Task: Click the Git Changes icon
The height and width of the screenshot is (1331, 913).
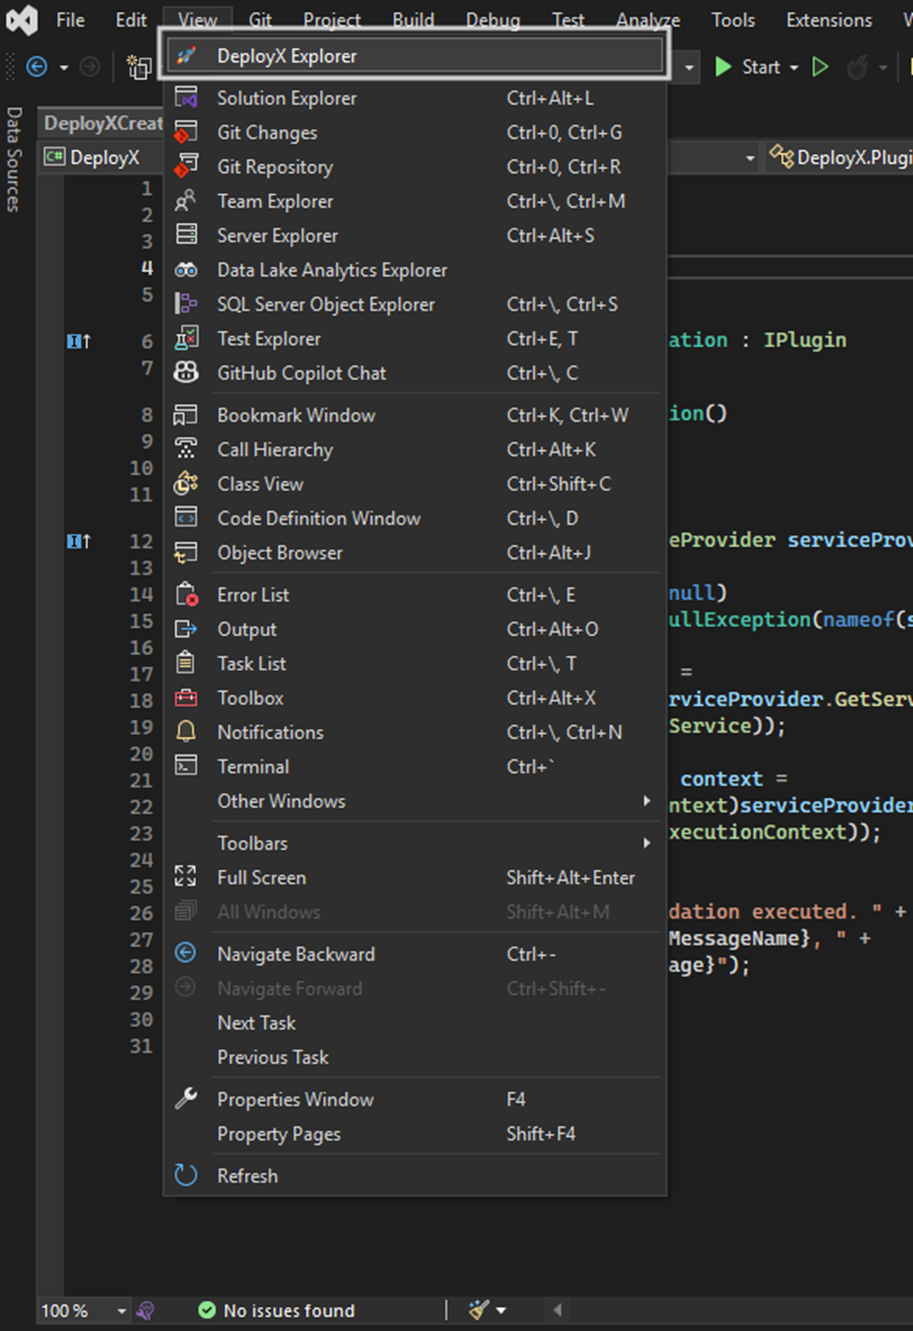Action: pos(186,132)
